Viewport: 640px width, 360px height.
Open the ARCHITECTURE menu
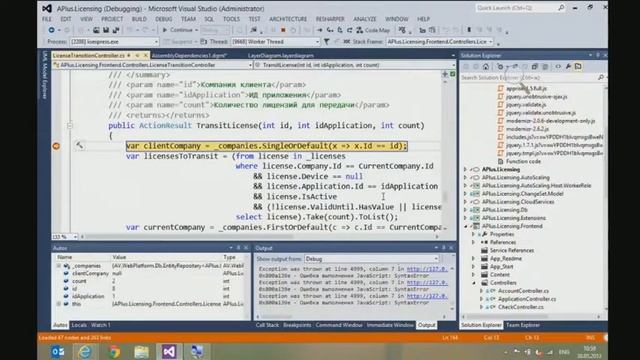coord(288,19)
